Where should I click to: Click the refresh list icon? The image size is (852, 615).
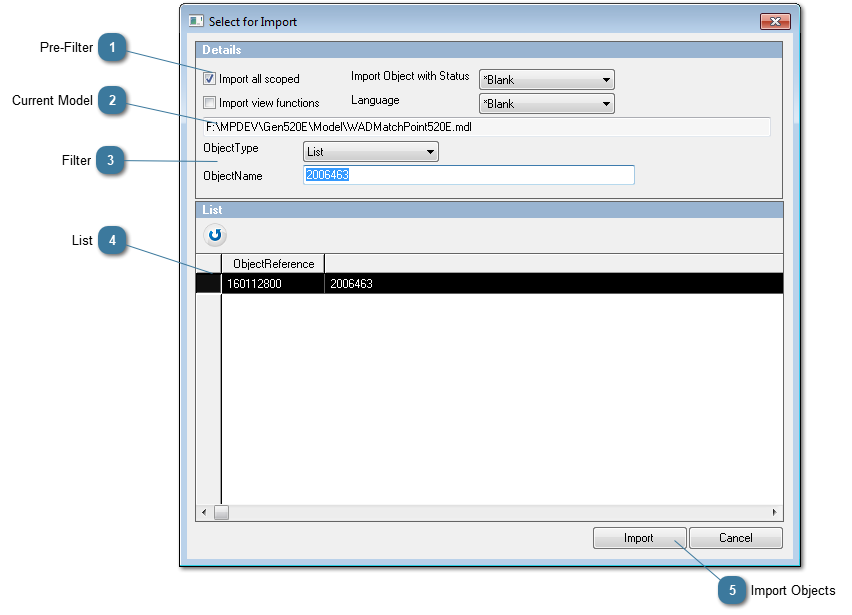[215, 235]
